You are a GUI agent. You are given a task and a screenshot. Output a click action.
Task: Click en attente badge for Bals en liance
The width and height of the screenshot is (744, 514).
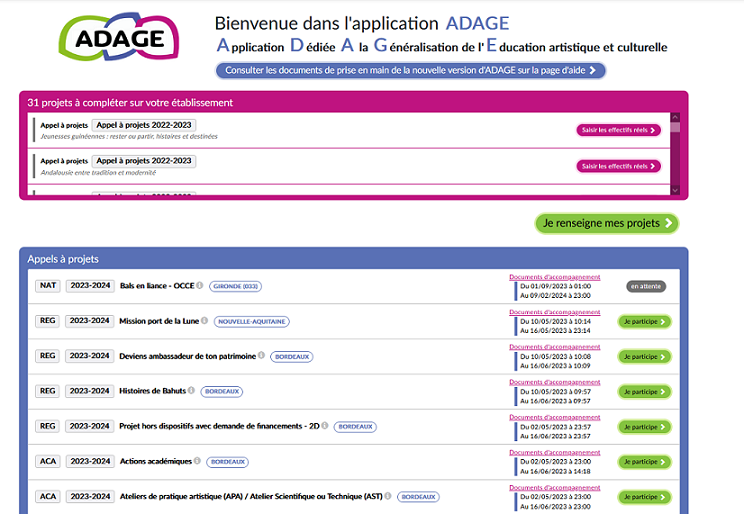[646, 286]
